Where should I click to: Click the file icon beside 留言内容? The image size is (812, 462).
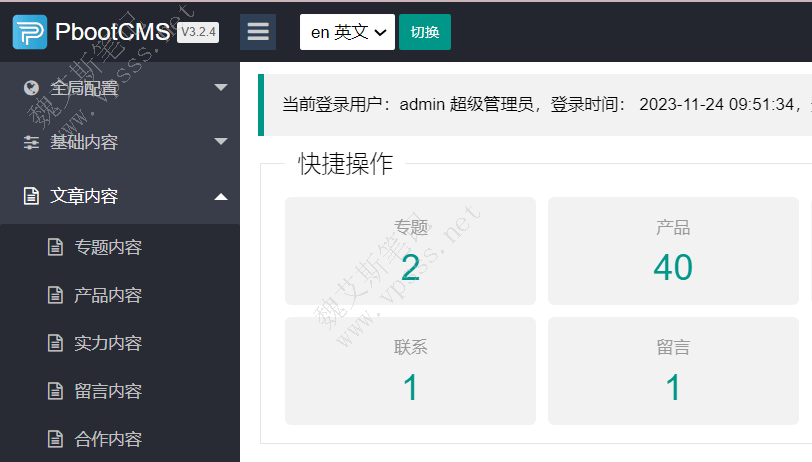[x=55, y=391]
